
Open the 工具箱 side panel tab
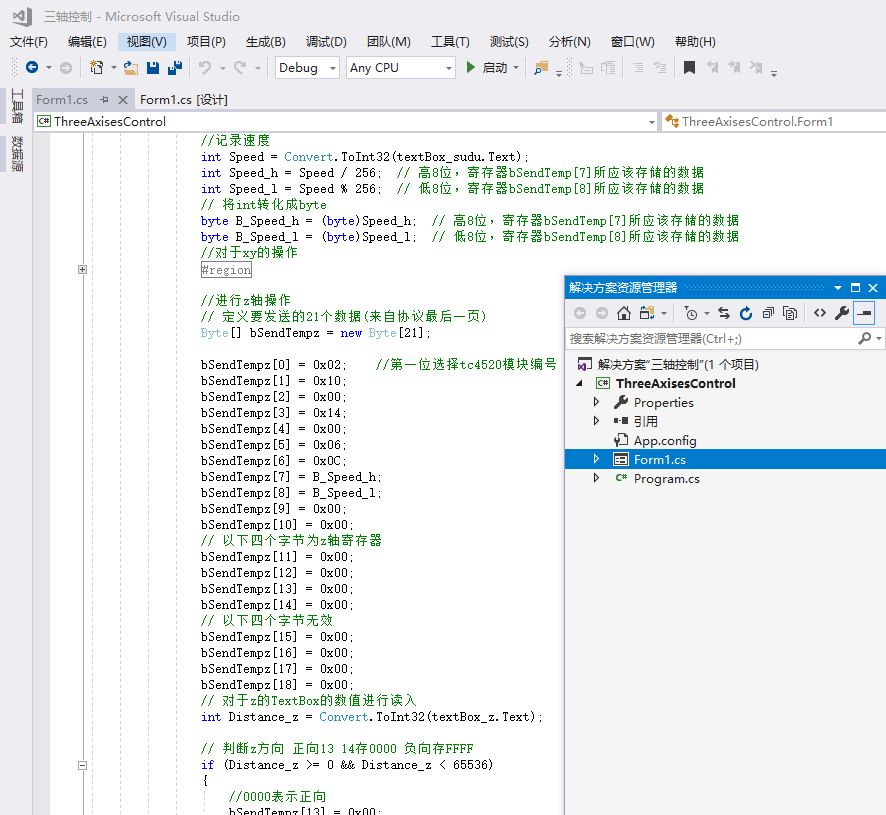[18, 106]
